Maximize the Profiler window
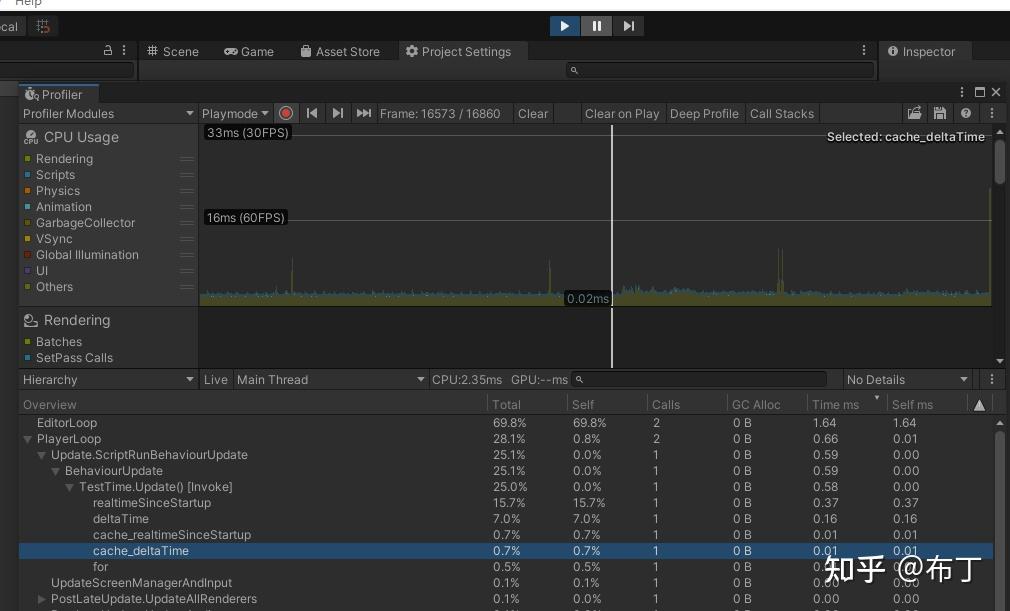This screenshot has height=611, width=1010. (980, 92)
